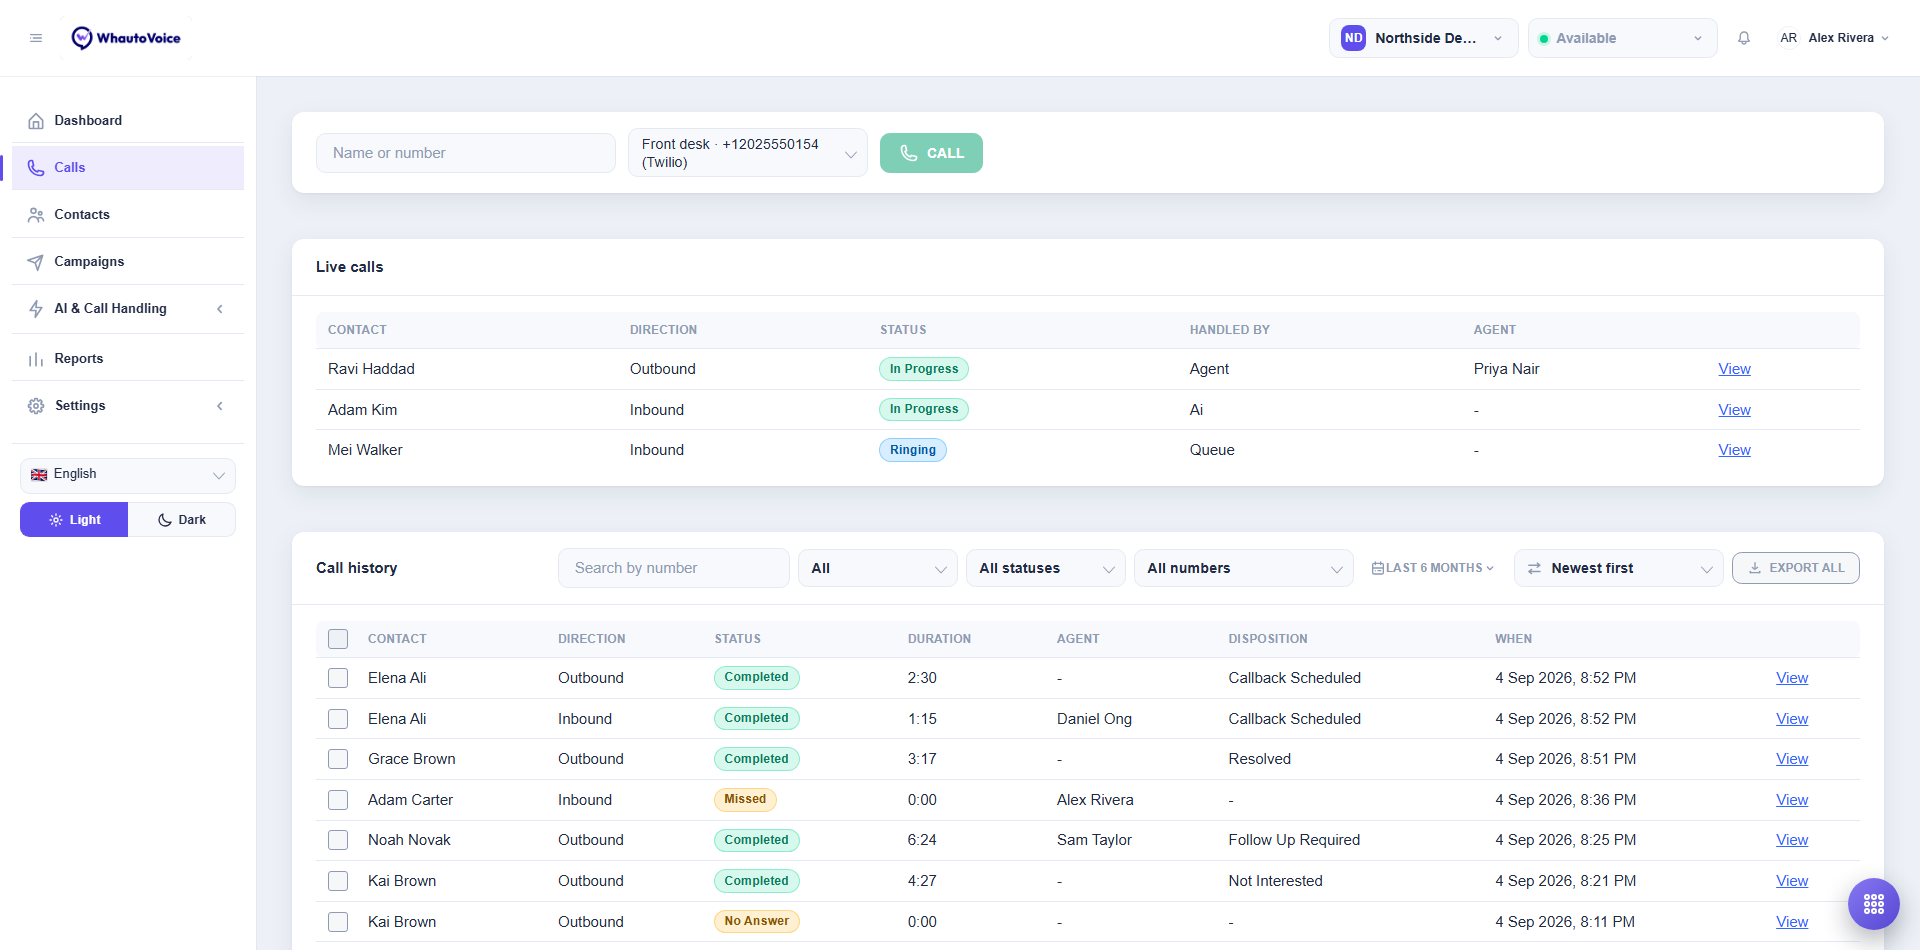Image resolution: width=1920 pixels, height=950 pixels.
Task: Click the Name or number input field
Action: click(466, 153)
